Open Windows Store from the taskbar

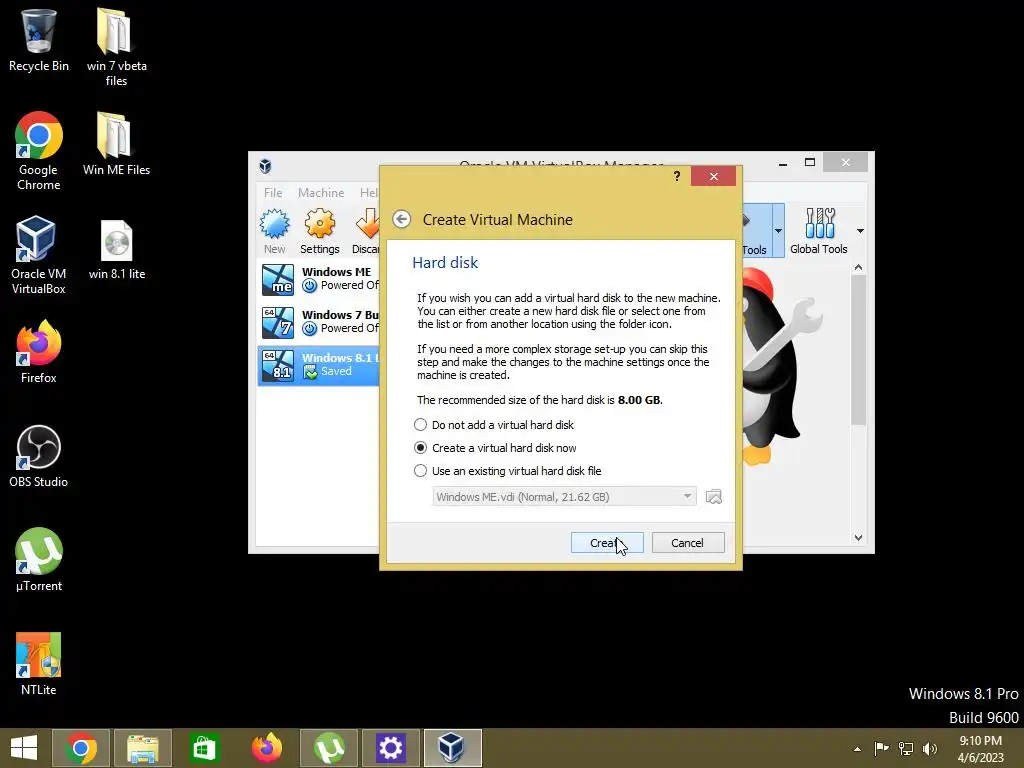(x=204, y=748)
